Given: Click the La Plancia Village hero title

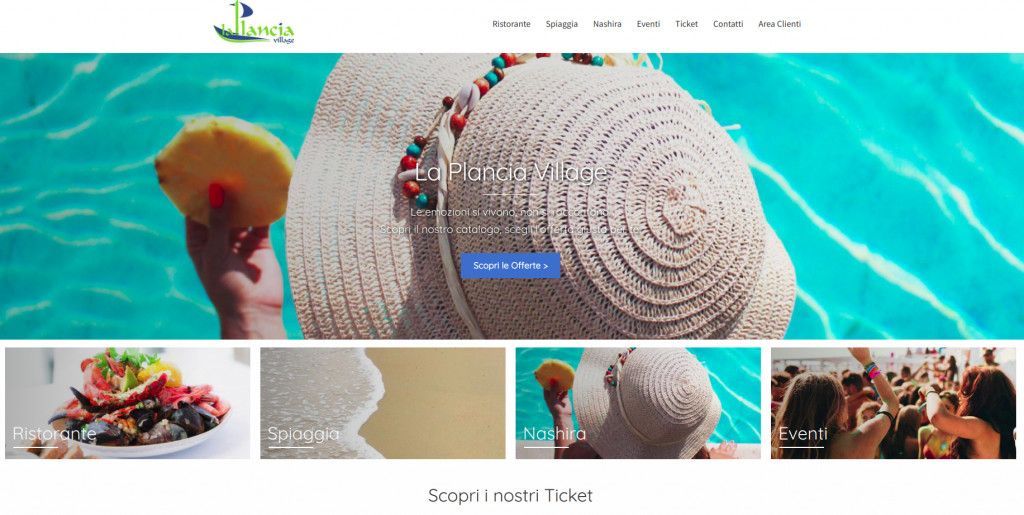Looking at the screenshot, I should 511,173.
